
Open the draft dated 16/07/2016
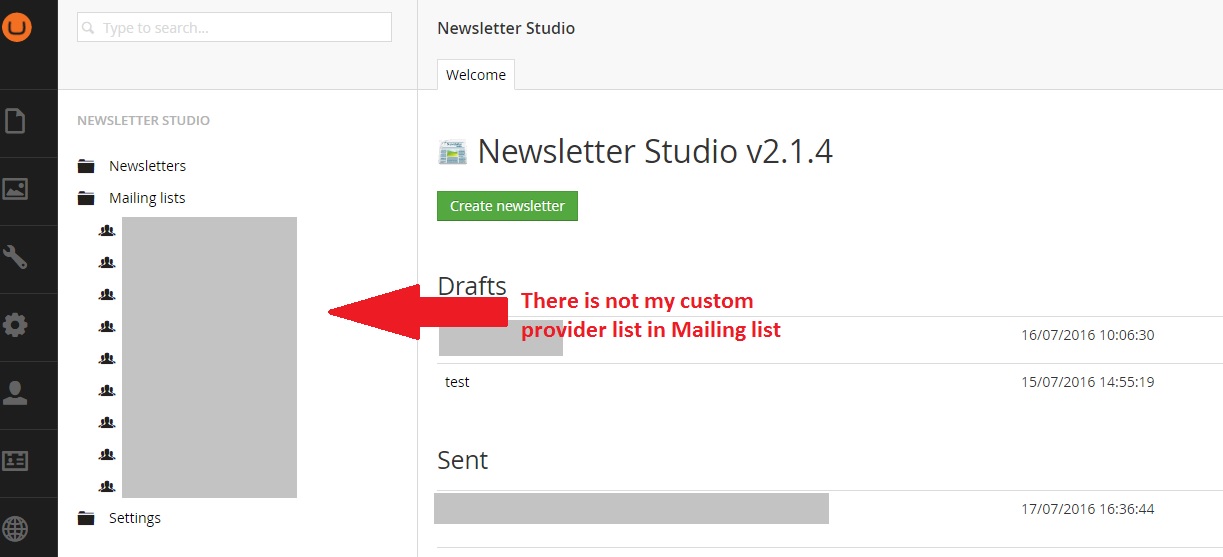pyautogui.click(x=501, y=336)
